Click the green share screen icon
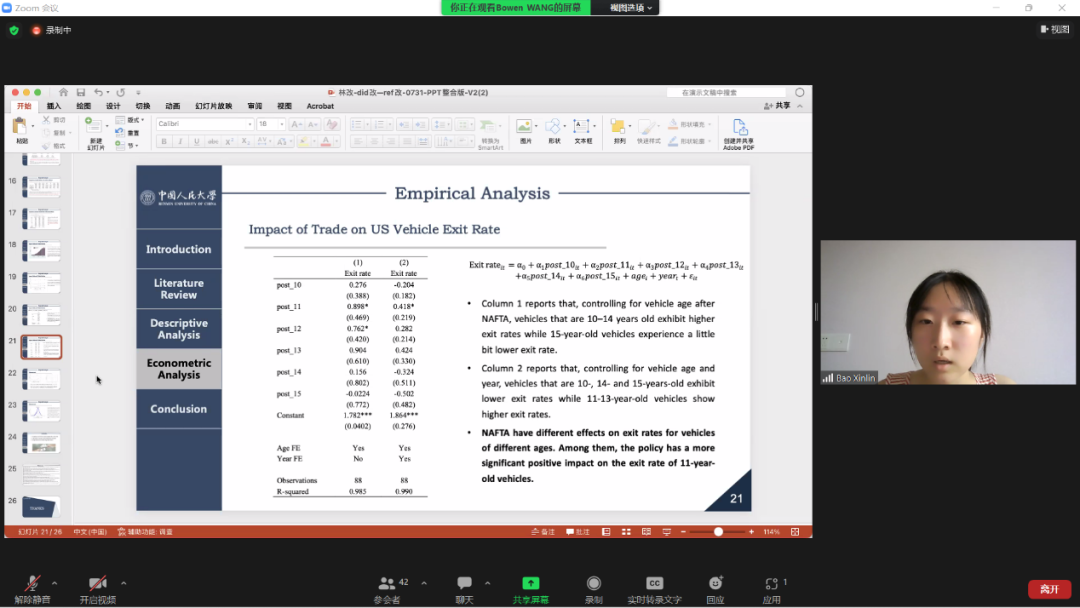Viewport: 1080px width, 608px height. click(530, 583)
